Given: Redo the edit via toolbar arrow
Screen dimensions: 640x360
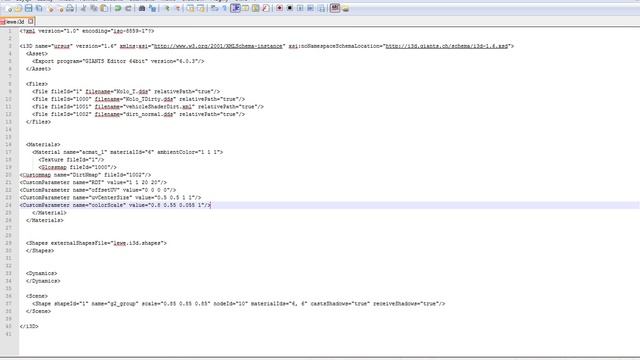Looking at the screenshot, I should pos(129,9).
